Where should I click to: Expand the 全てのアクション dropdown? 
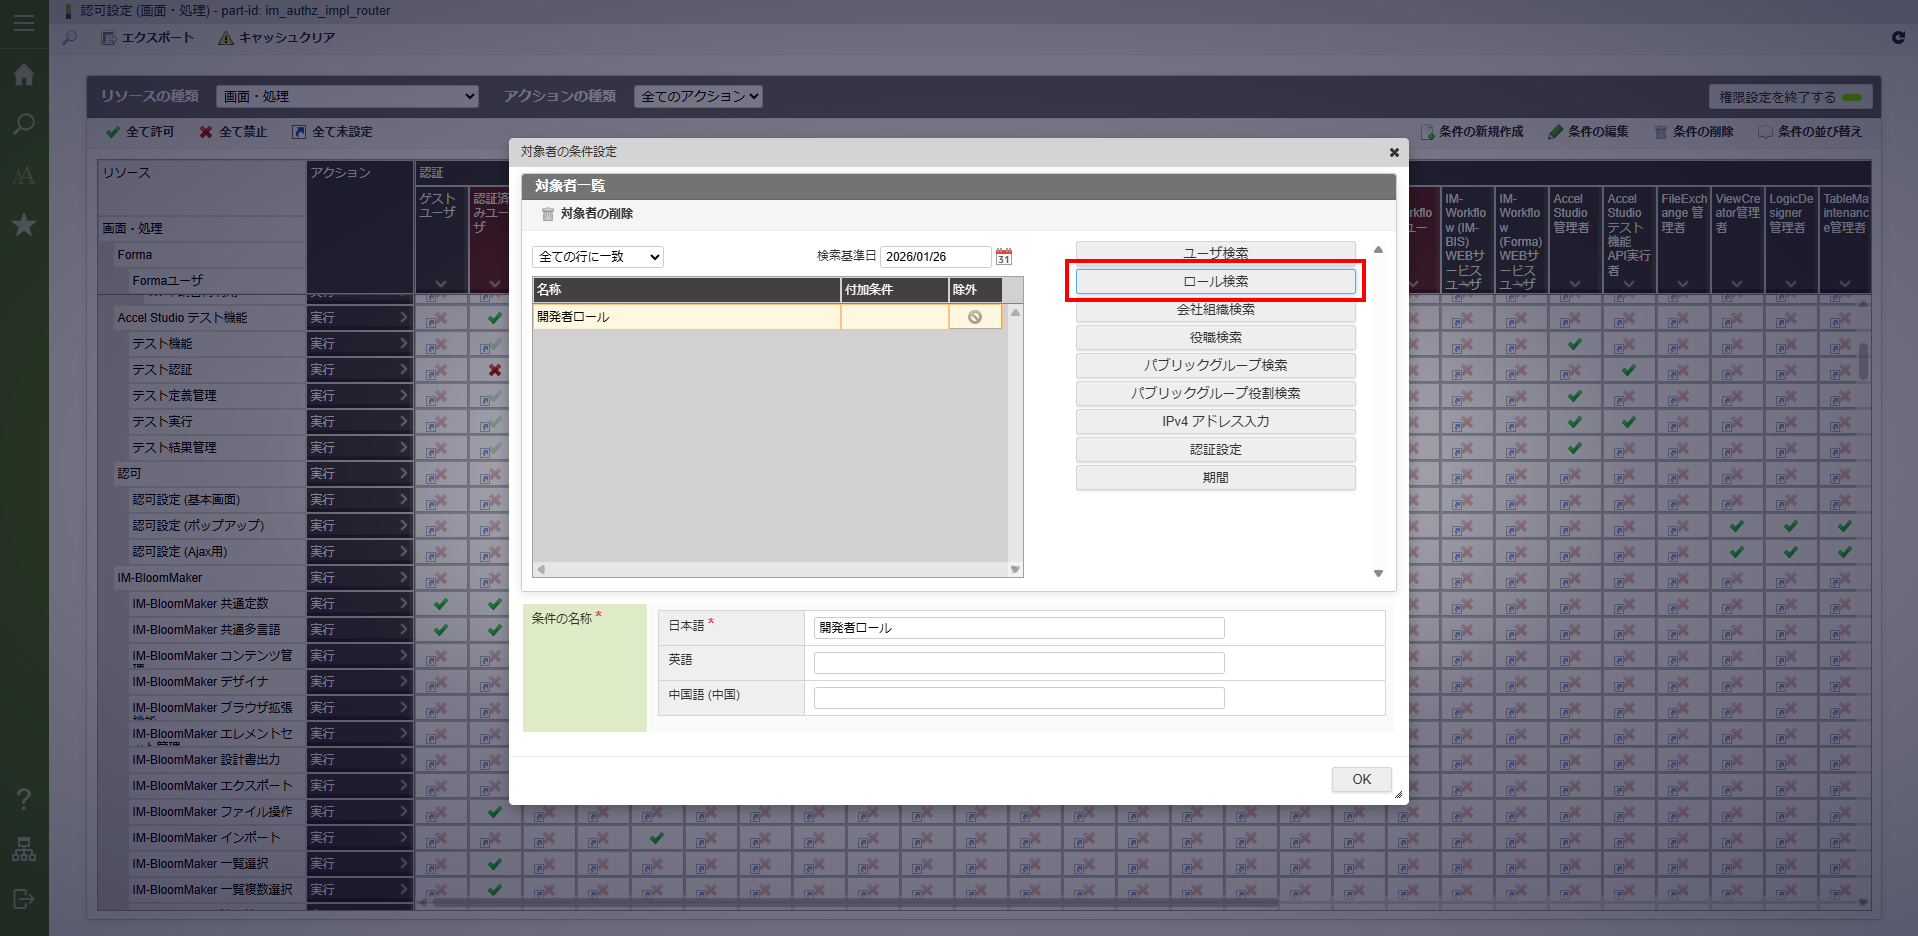click(700, 97)
